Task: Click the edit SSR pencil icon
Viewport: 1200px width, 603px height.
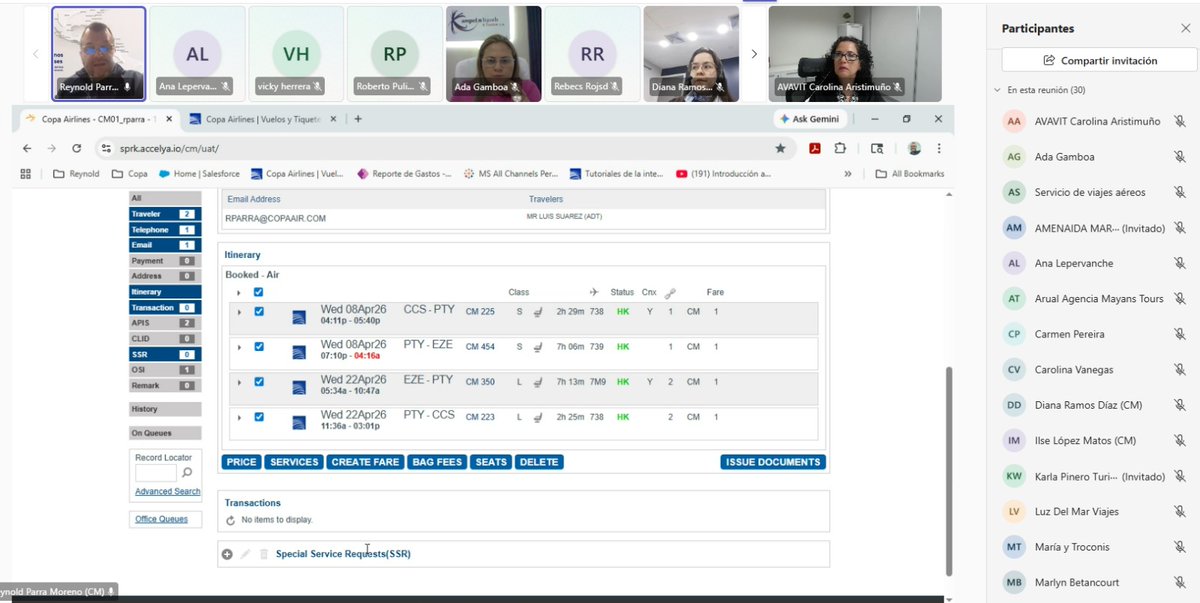Action: point(245,554)
